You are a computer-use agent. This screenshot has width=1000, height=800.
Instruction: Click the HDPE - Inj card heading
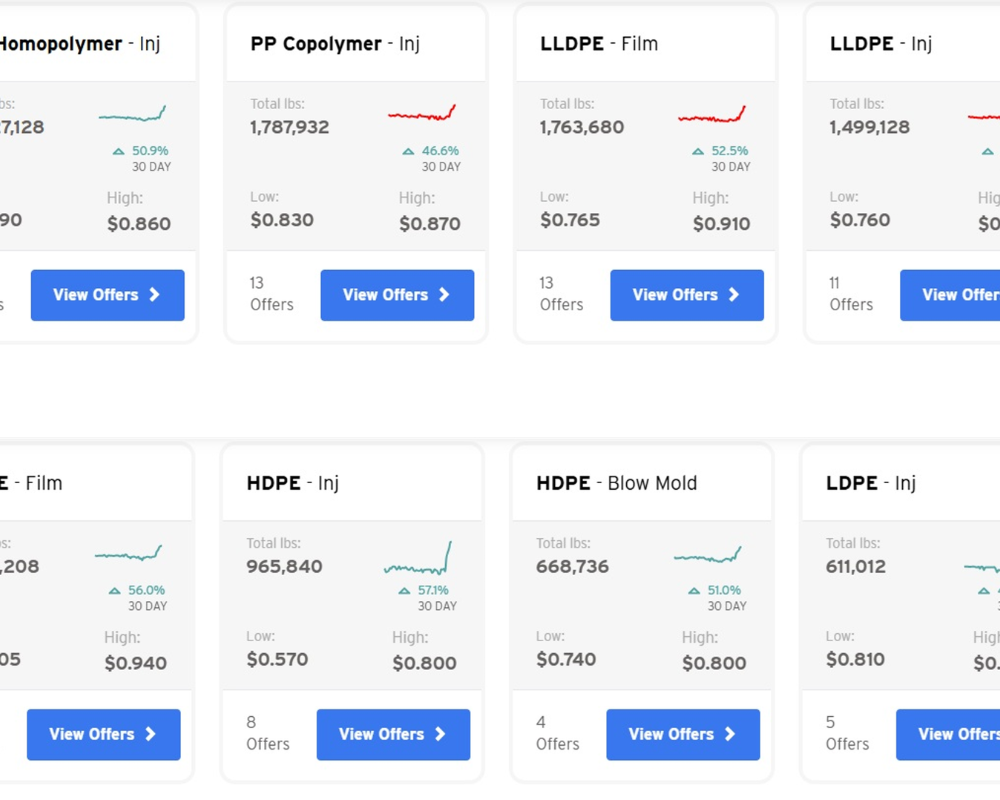(293, 483)
